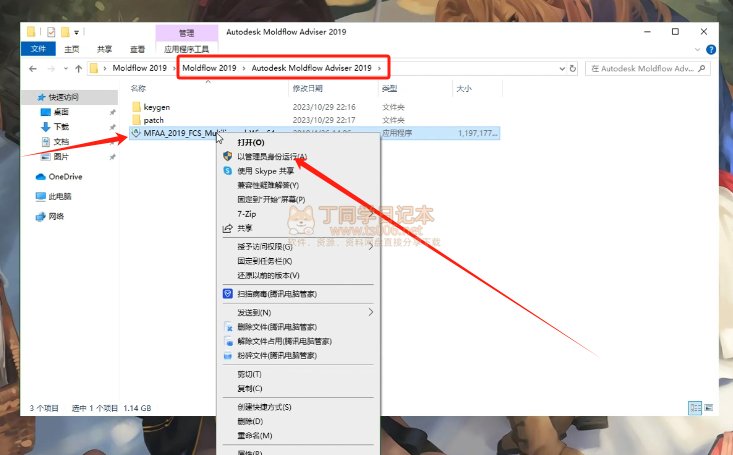Expand the chevron after Autodesk Moldflow Adviser 2019
Screen dimensions: 733x455
tap(379, 68)
